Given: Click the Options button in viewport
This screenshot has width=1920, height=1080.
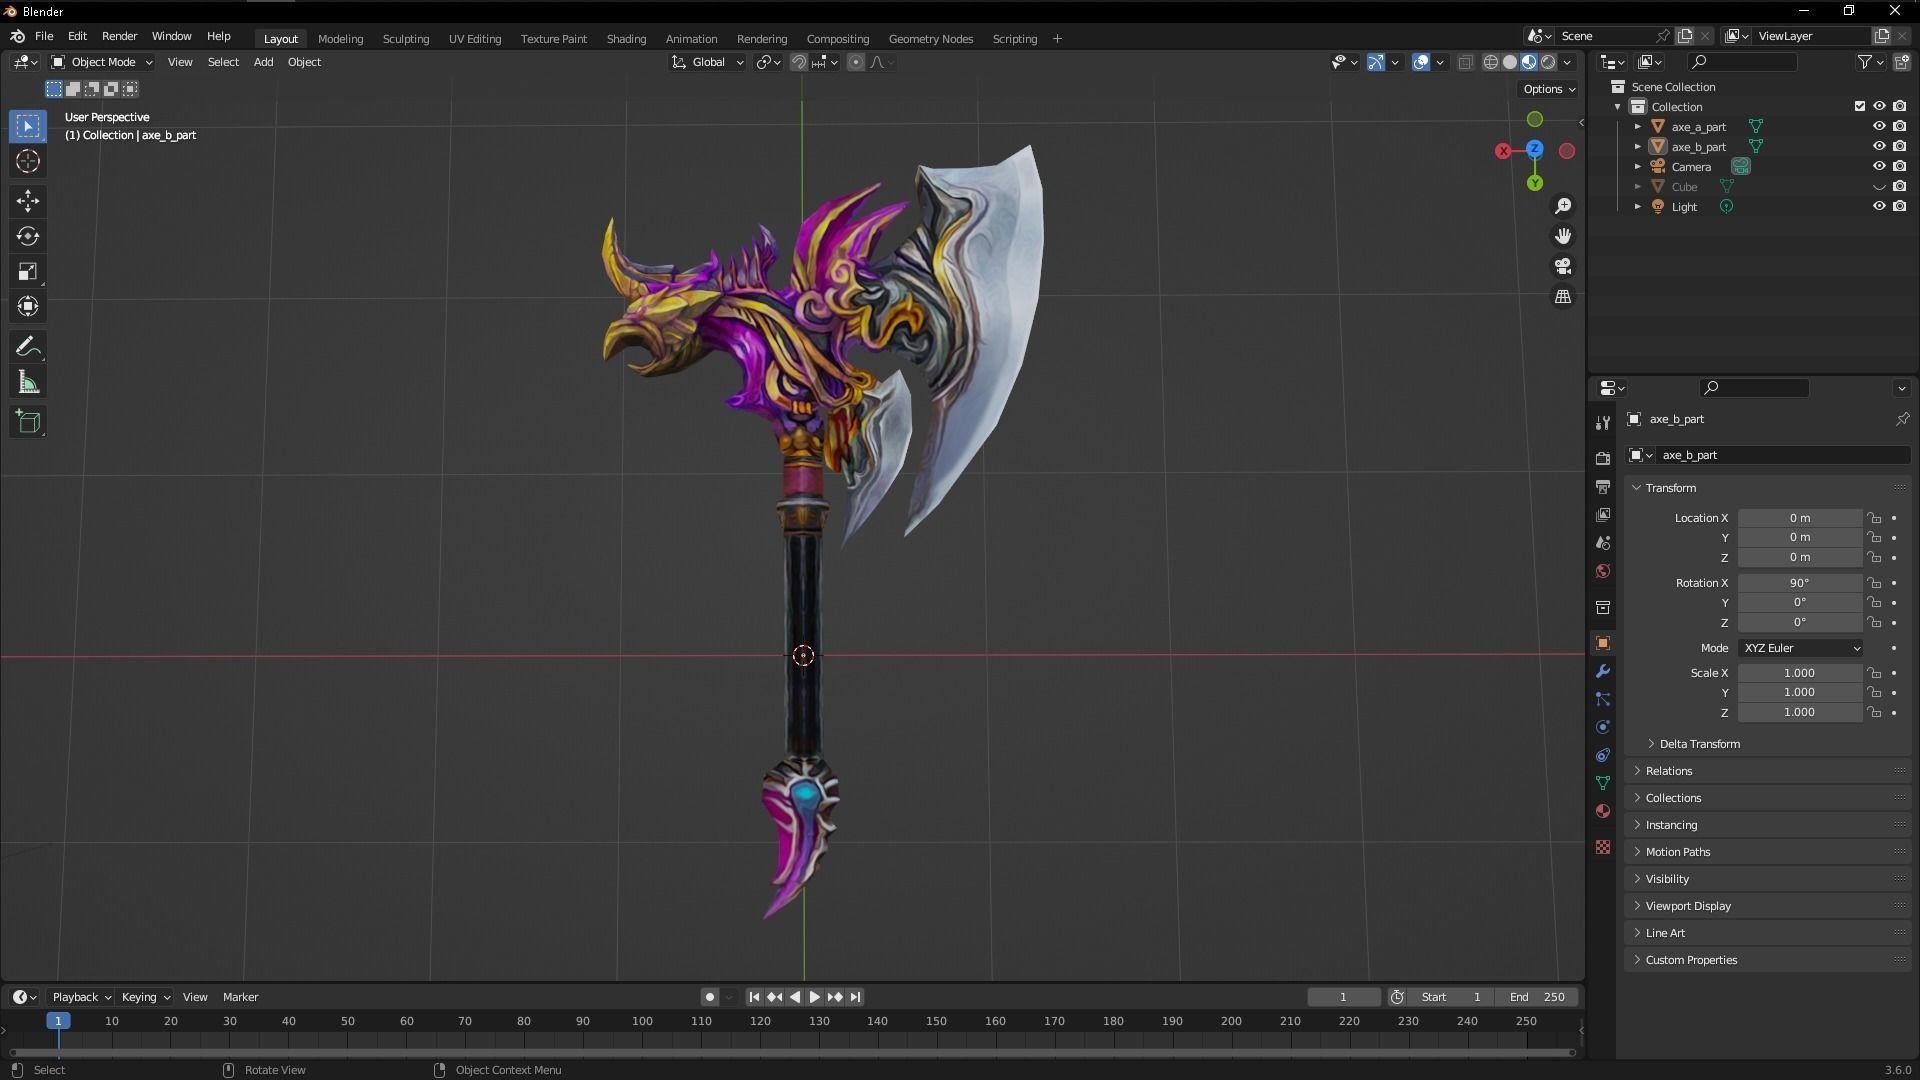Looking at the screenshot, I should click(x=1549, y=89).
